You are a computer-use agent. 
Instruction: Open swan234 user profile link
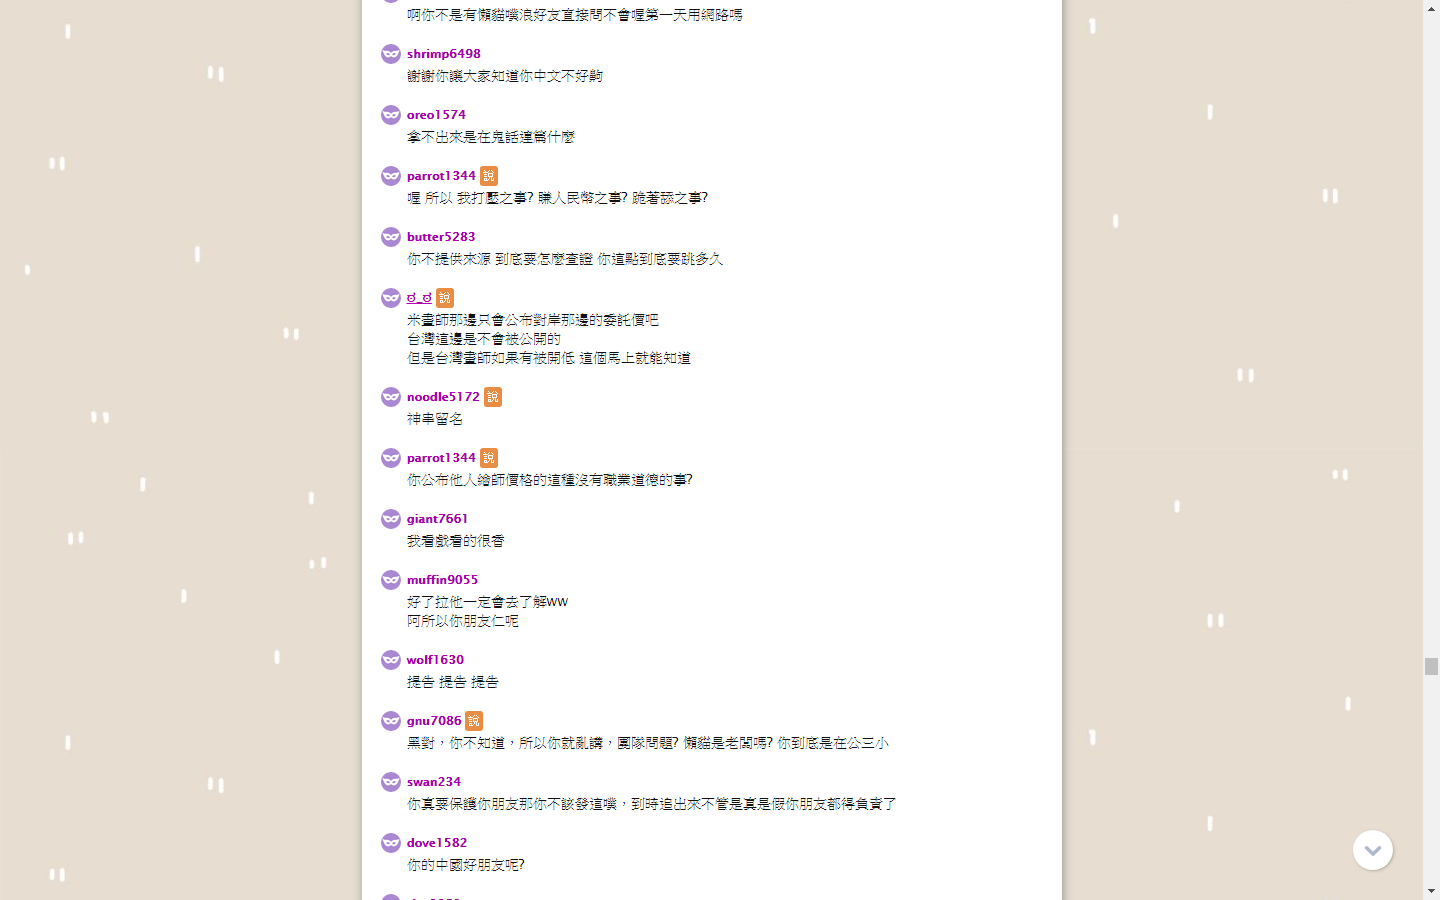click(x=434, y=782)
